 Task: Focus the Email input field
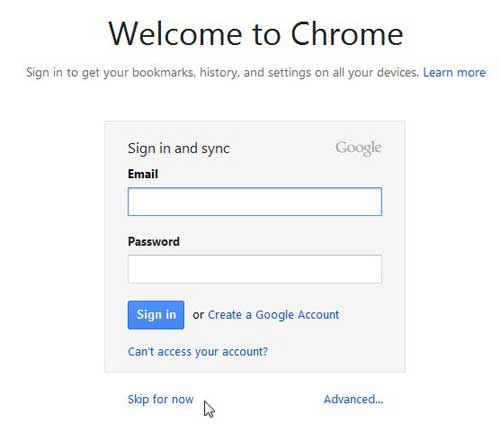255,201
